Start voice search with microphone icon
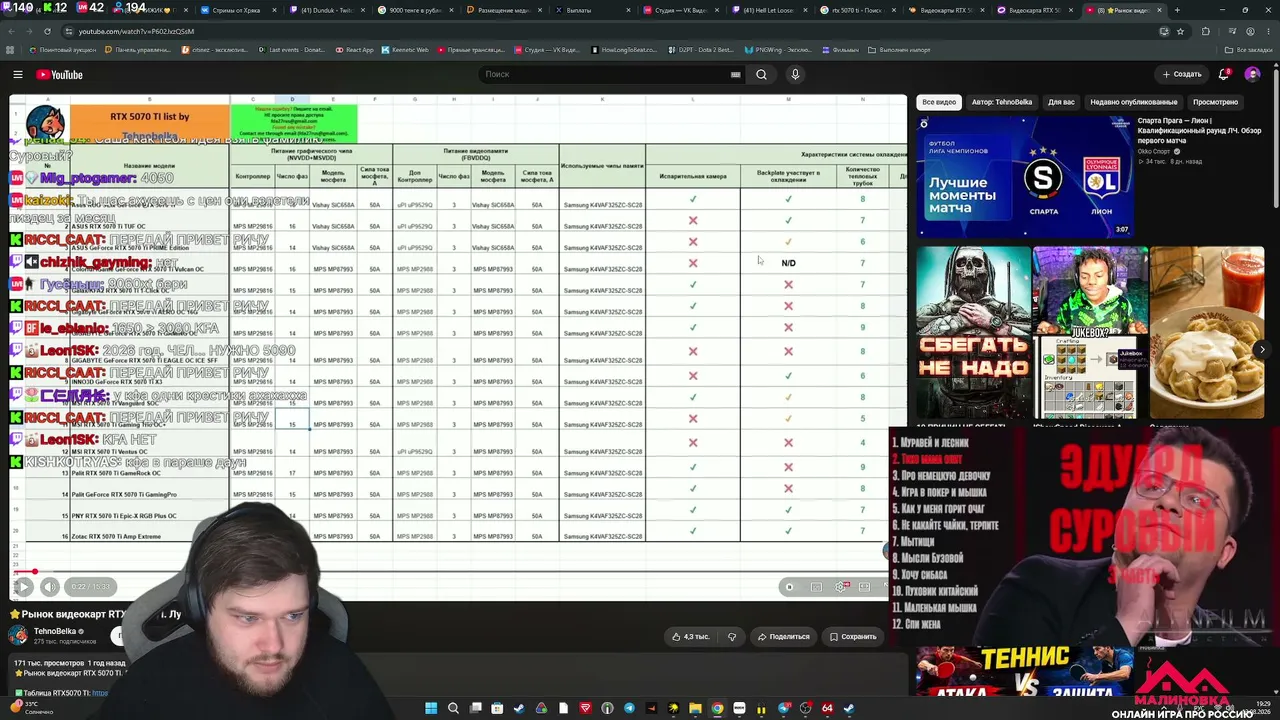 795,74
